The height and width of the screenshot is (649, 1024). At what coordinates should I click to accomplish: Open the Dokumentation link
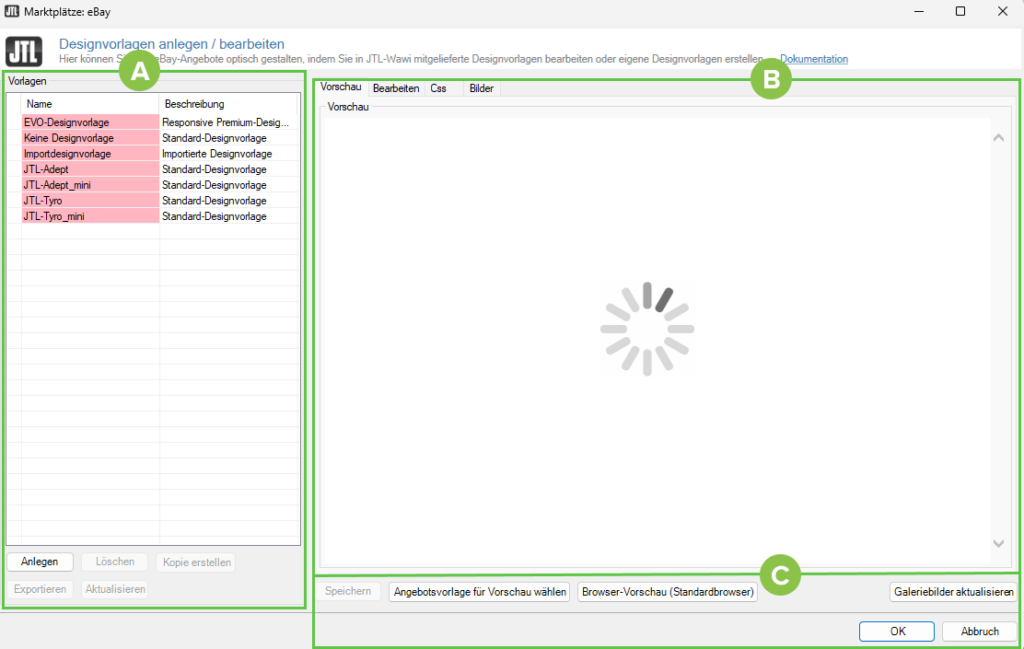click(813, 59)
